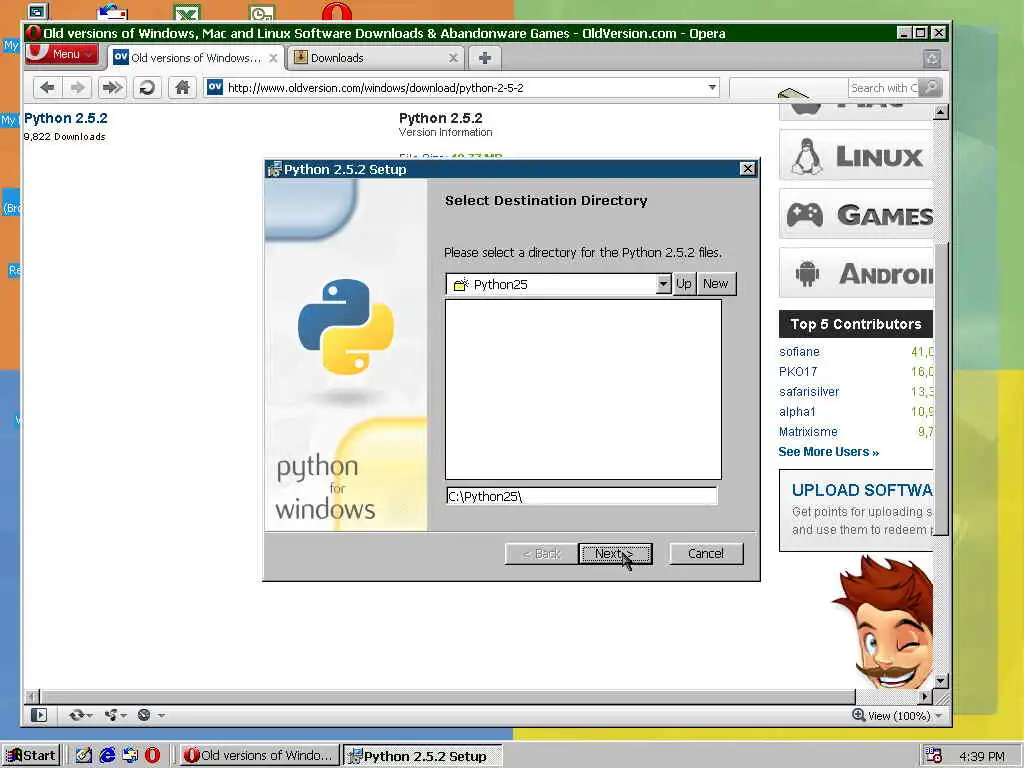
Task: Switch to Old versions of Windows taskbar button
Action: point(259,756)
